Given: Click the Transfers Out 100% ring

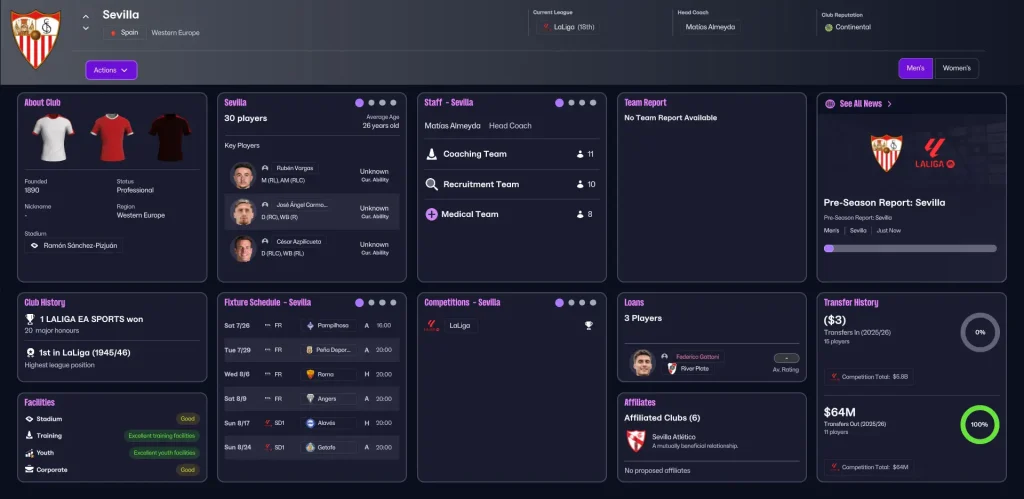Looking at the screenshot, I should [980, 425].
